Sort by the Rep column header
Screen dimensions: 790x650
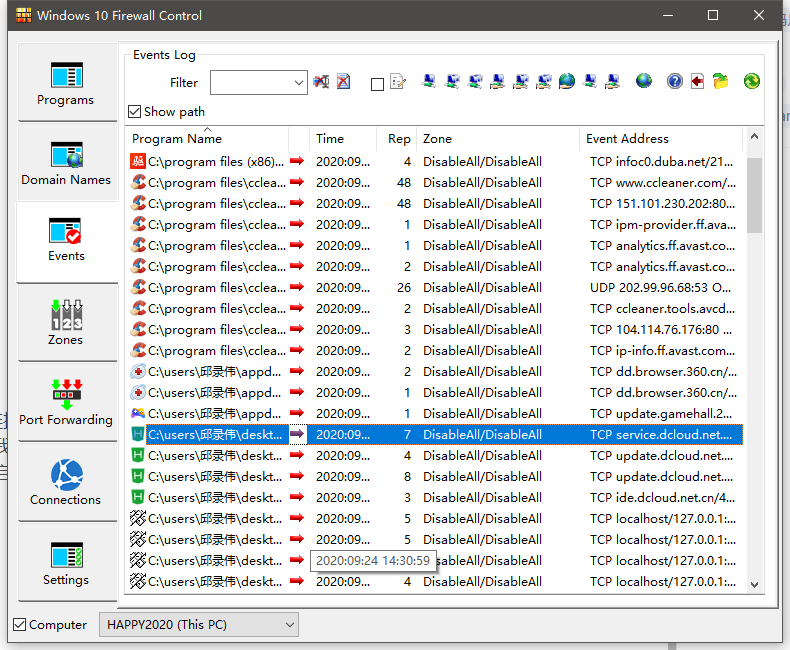[397, 139]
